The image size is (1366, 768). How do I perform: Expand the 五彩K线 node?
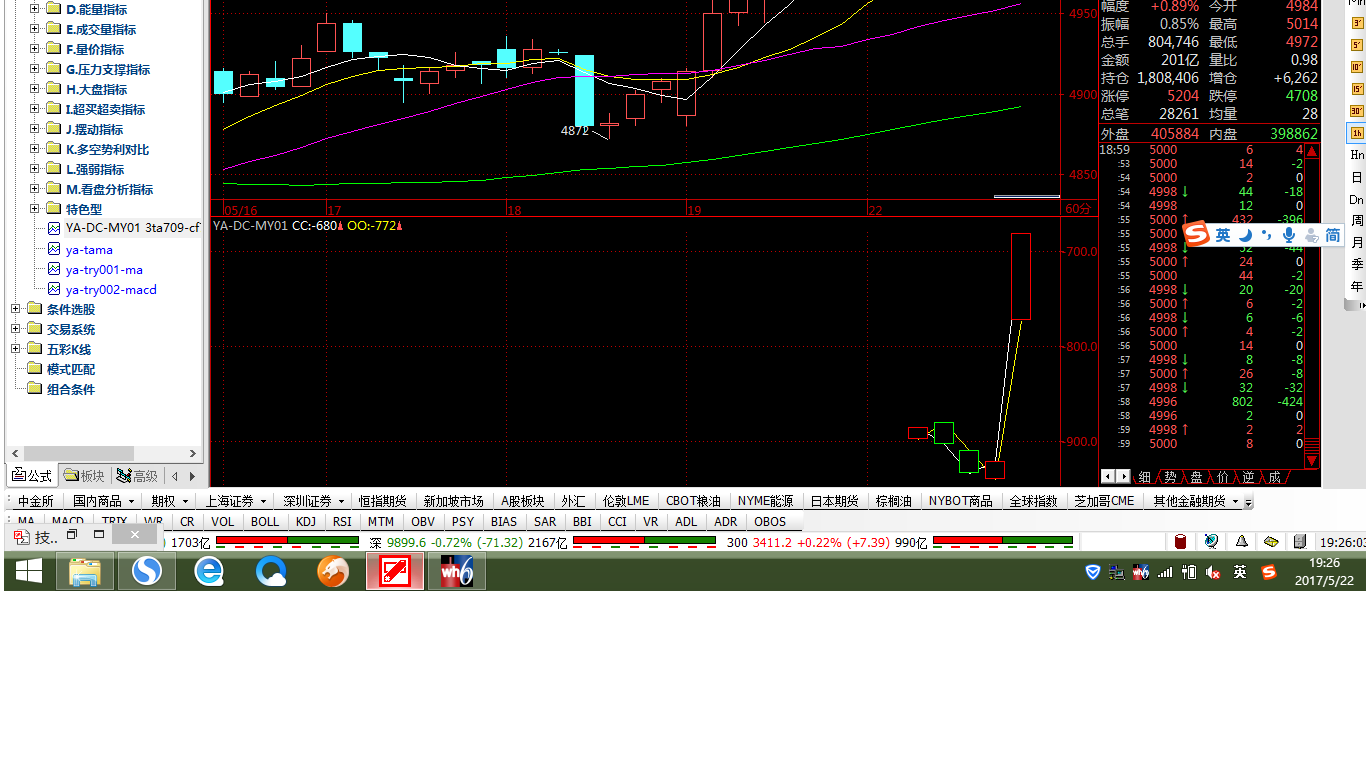(x=16, y=349)
